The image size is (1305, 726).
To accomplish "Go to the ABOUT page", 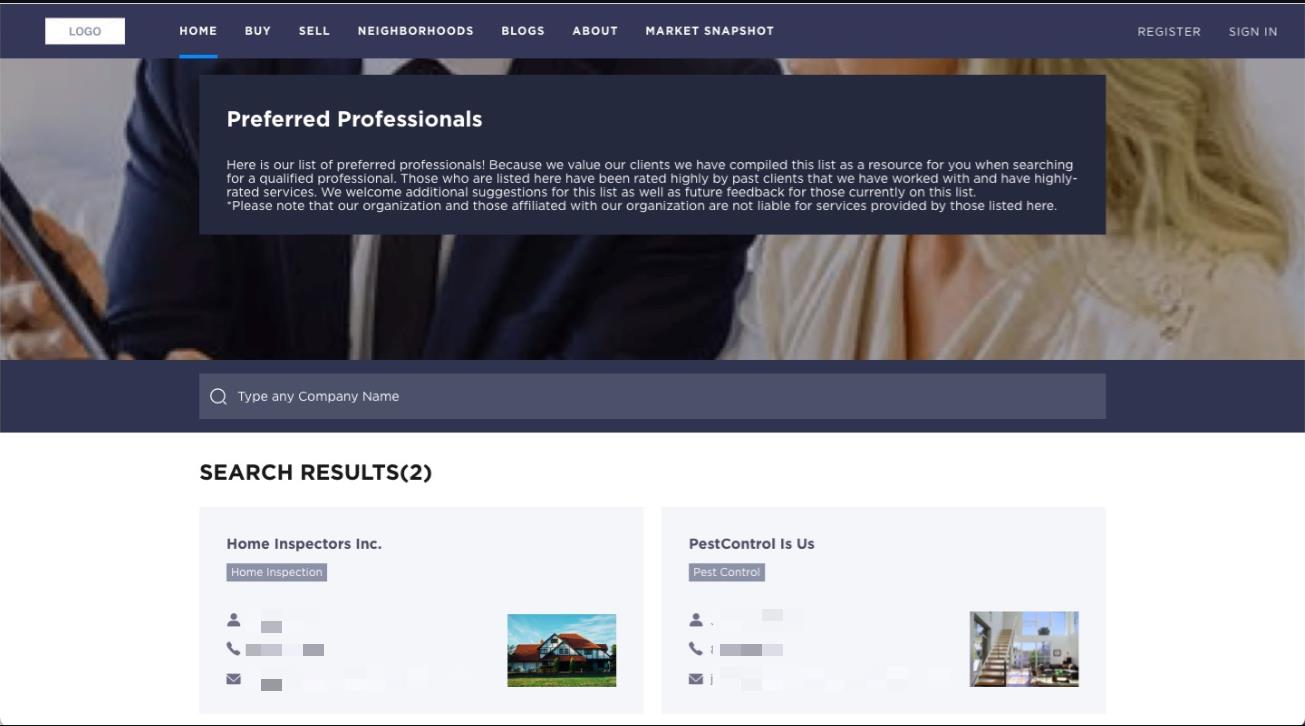I will tap(593, 31).
